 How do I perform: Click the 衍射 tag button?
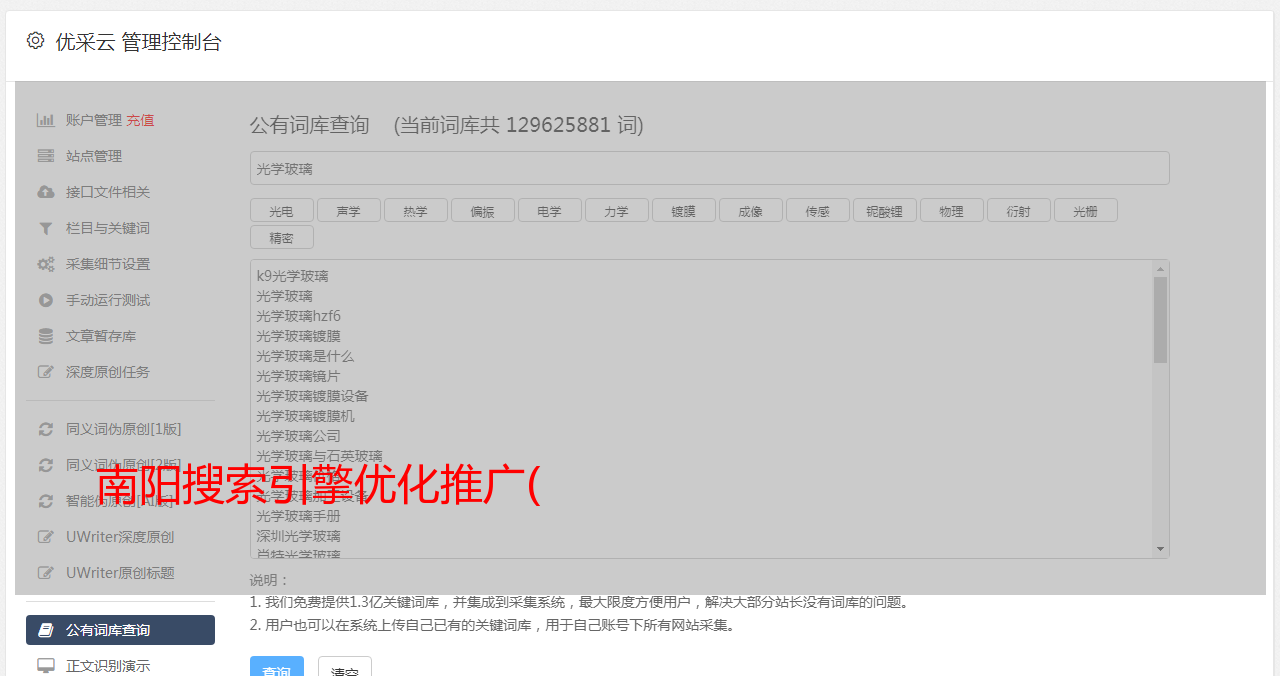click(1018, 210)
